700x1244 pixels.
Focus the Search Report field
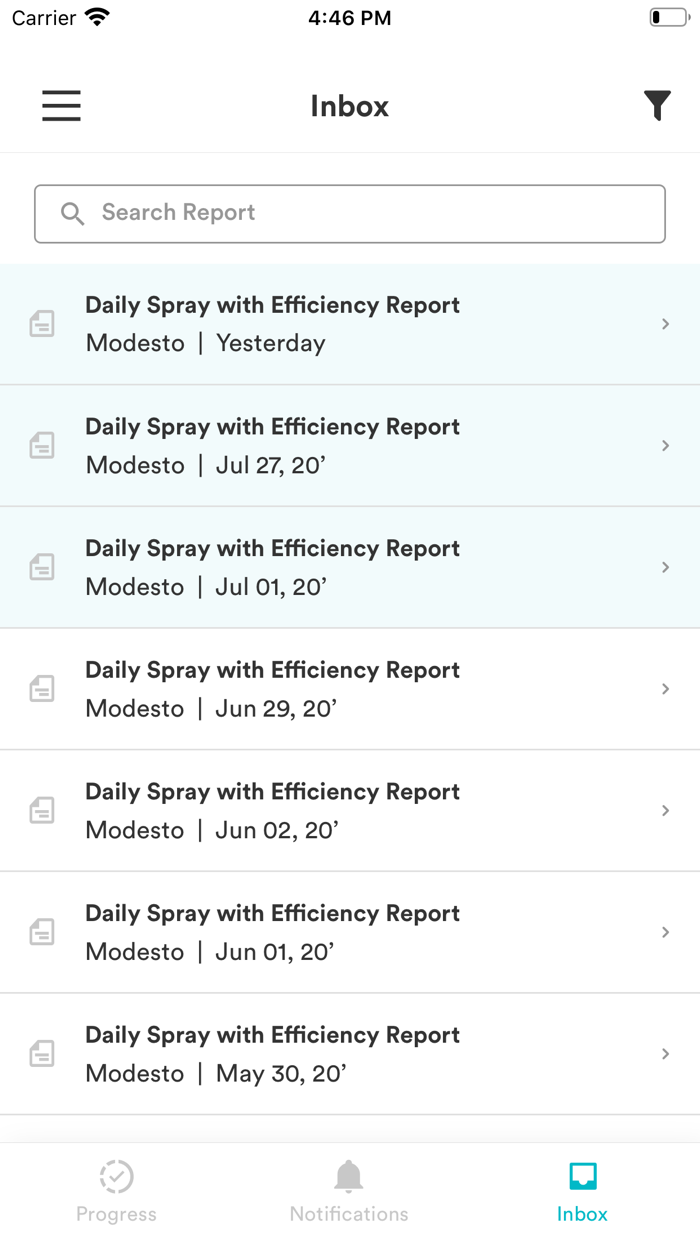(x=370, y=213)
